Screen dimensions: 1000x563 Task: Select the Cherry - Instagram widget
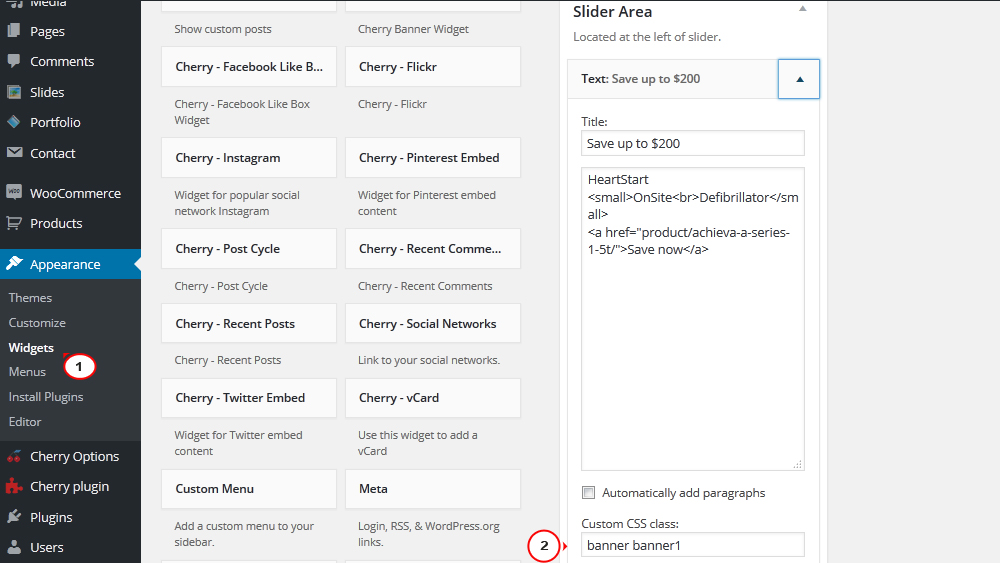[x=249, y=157]
